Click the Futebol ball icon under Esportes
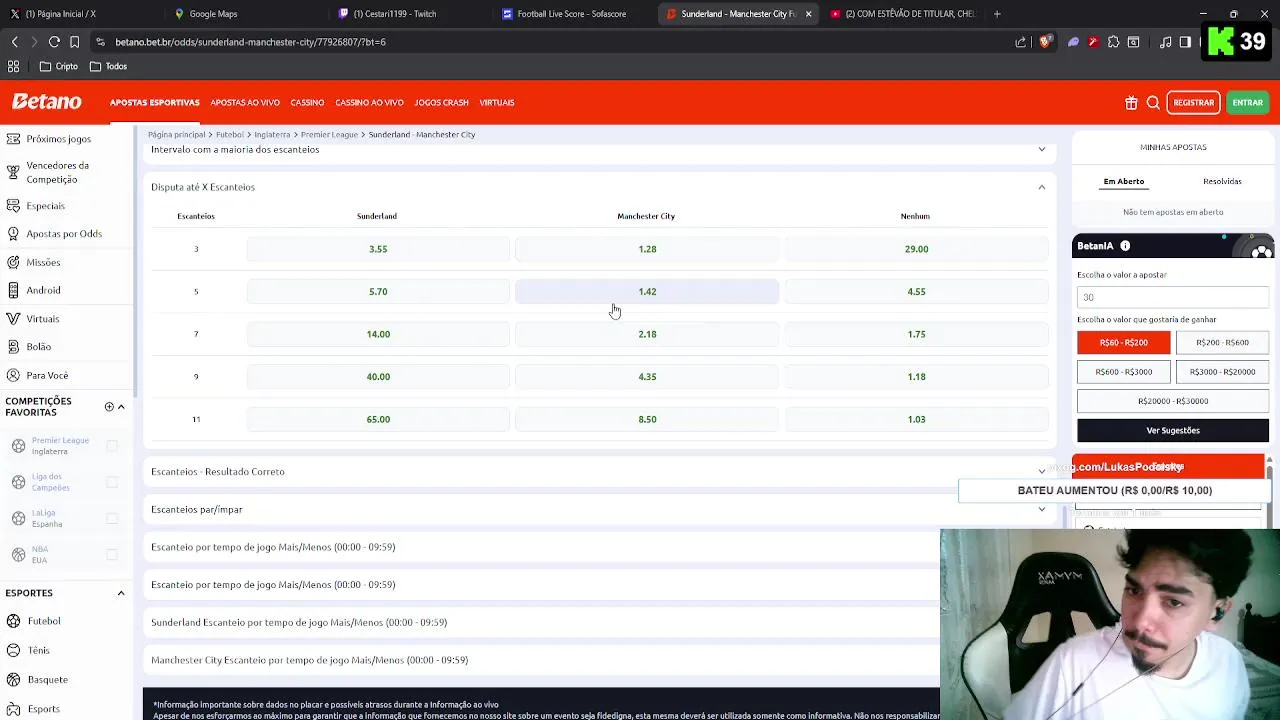This screenshot has height=720, width=1280. [13, 621]
